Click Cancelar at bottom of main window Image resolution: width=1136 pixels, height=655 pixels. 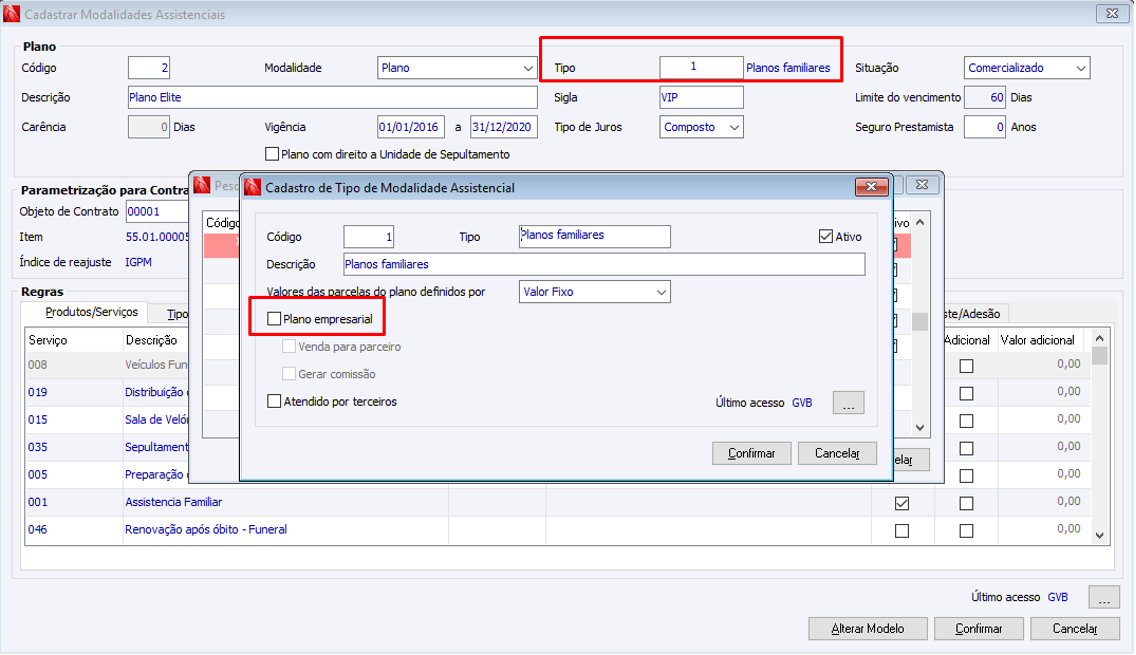1074,629
